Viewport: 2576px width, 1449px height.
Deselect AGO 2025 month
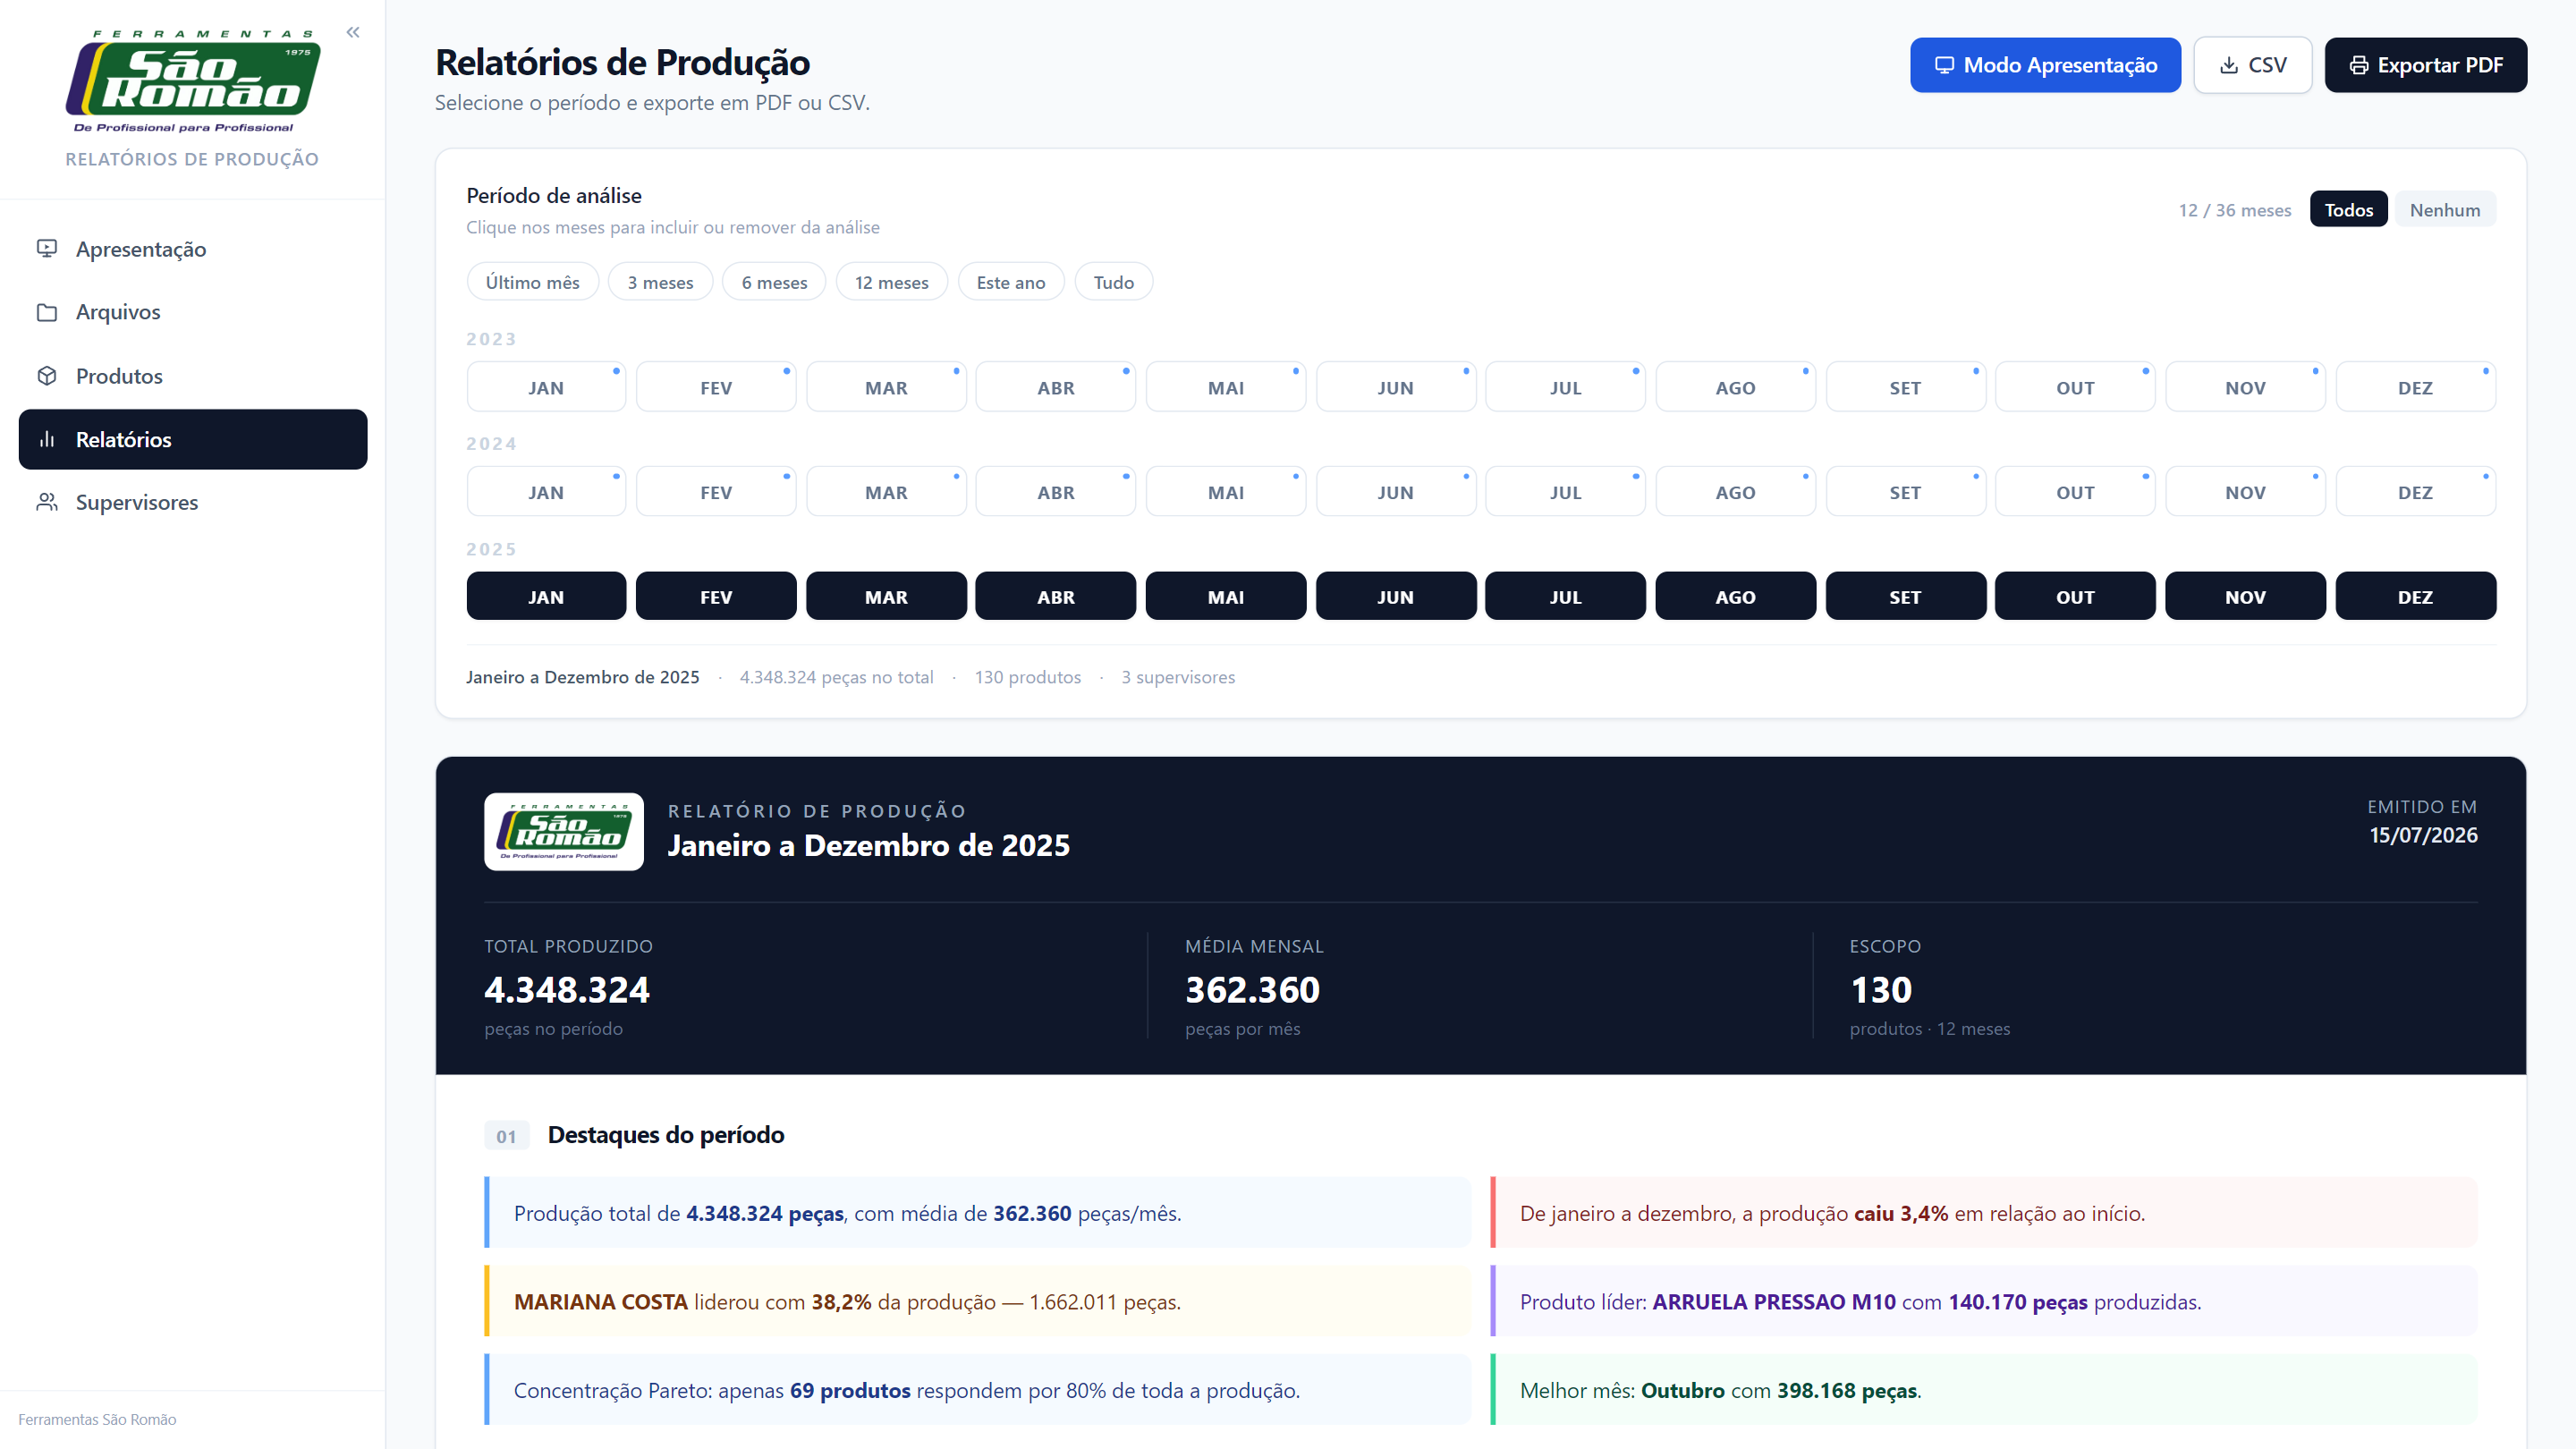[x=1736, y=596]
